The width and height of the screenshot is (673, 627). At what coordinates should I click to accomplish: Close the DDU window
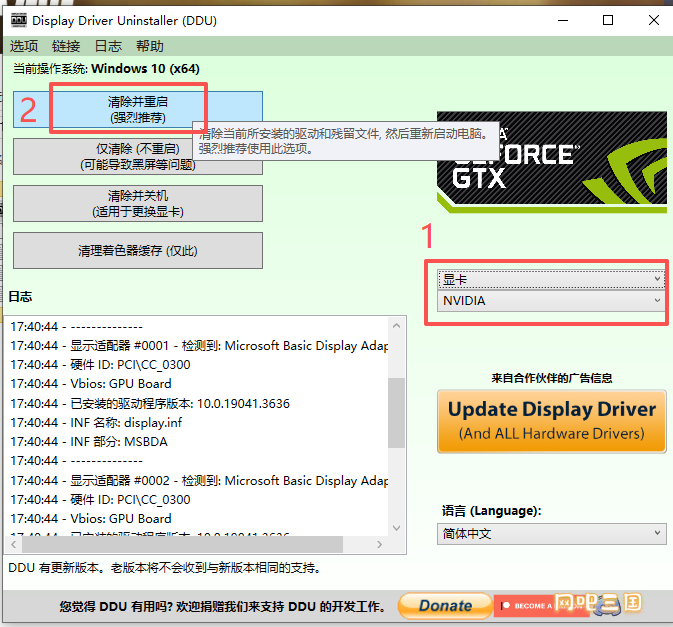[x=654, y=20]
